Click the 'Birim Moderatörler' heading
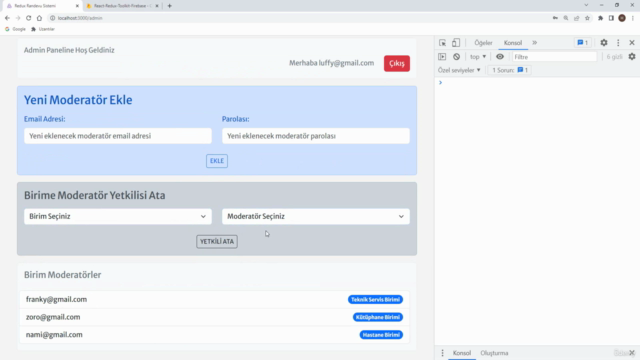Screen dimensions: 640x360 [x=62, y=275]
